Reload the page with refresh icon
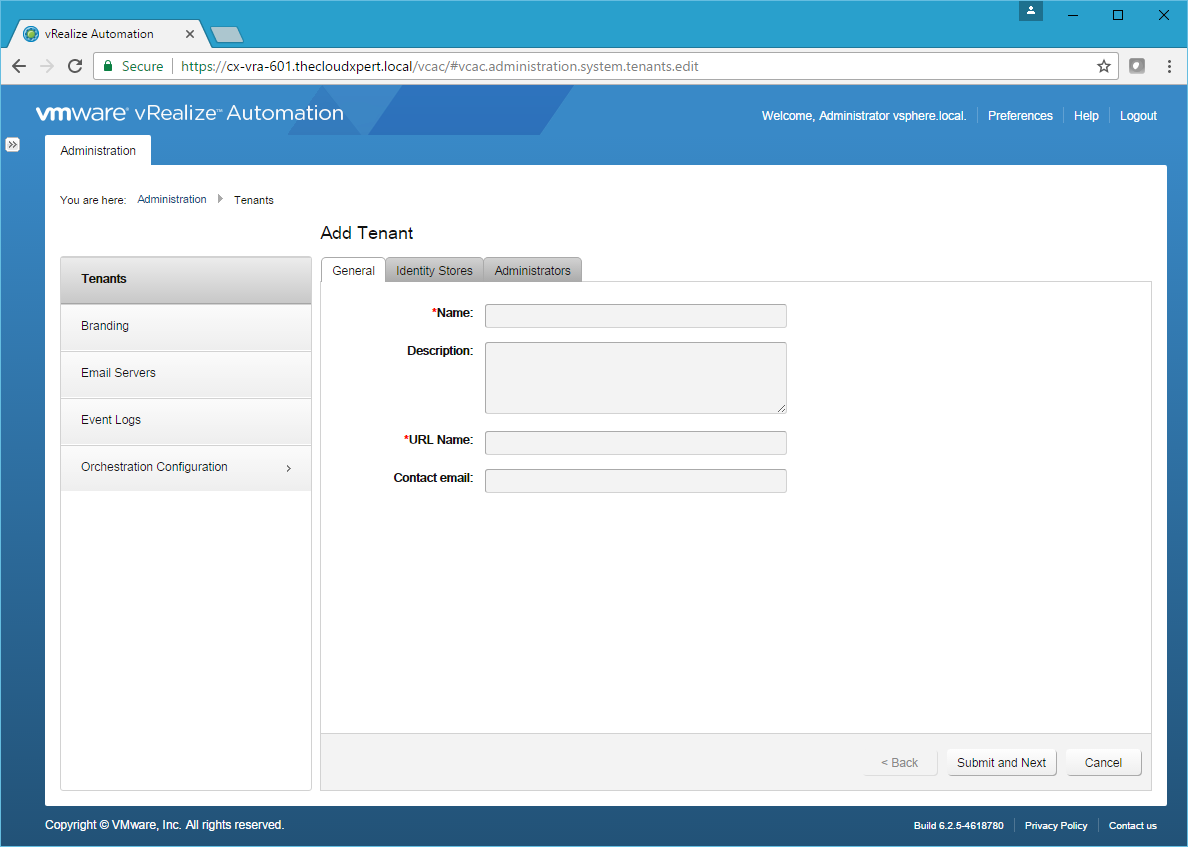Image resolution: width=1188 pixels, height=847 pixels. click(x=74, y=66)
